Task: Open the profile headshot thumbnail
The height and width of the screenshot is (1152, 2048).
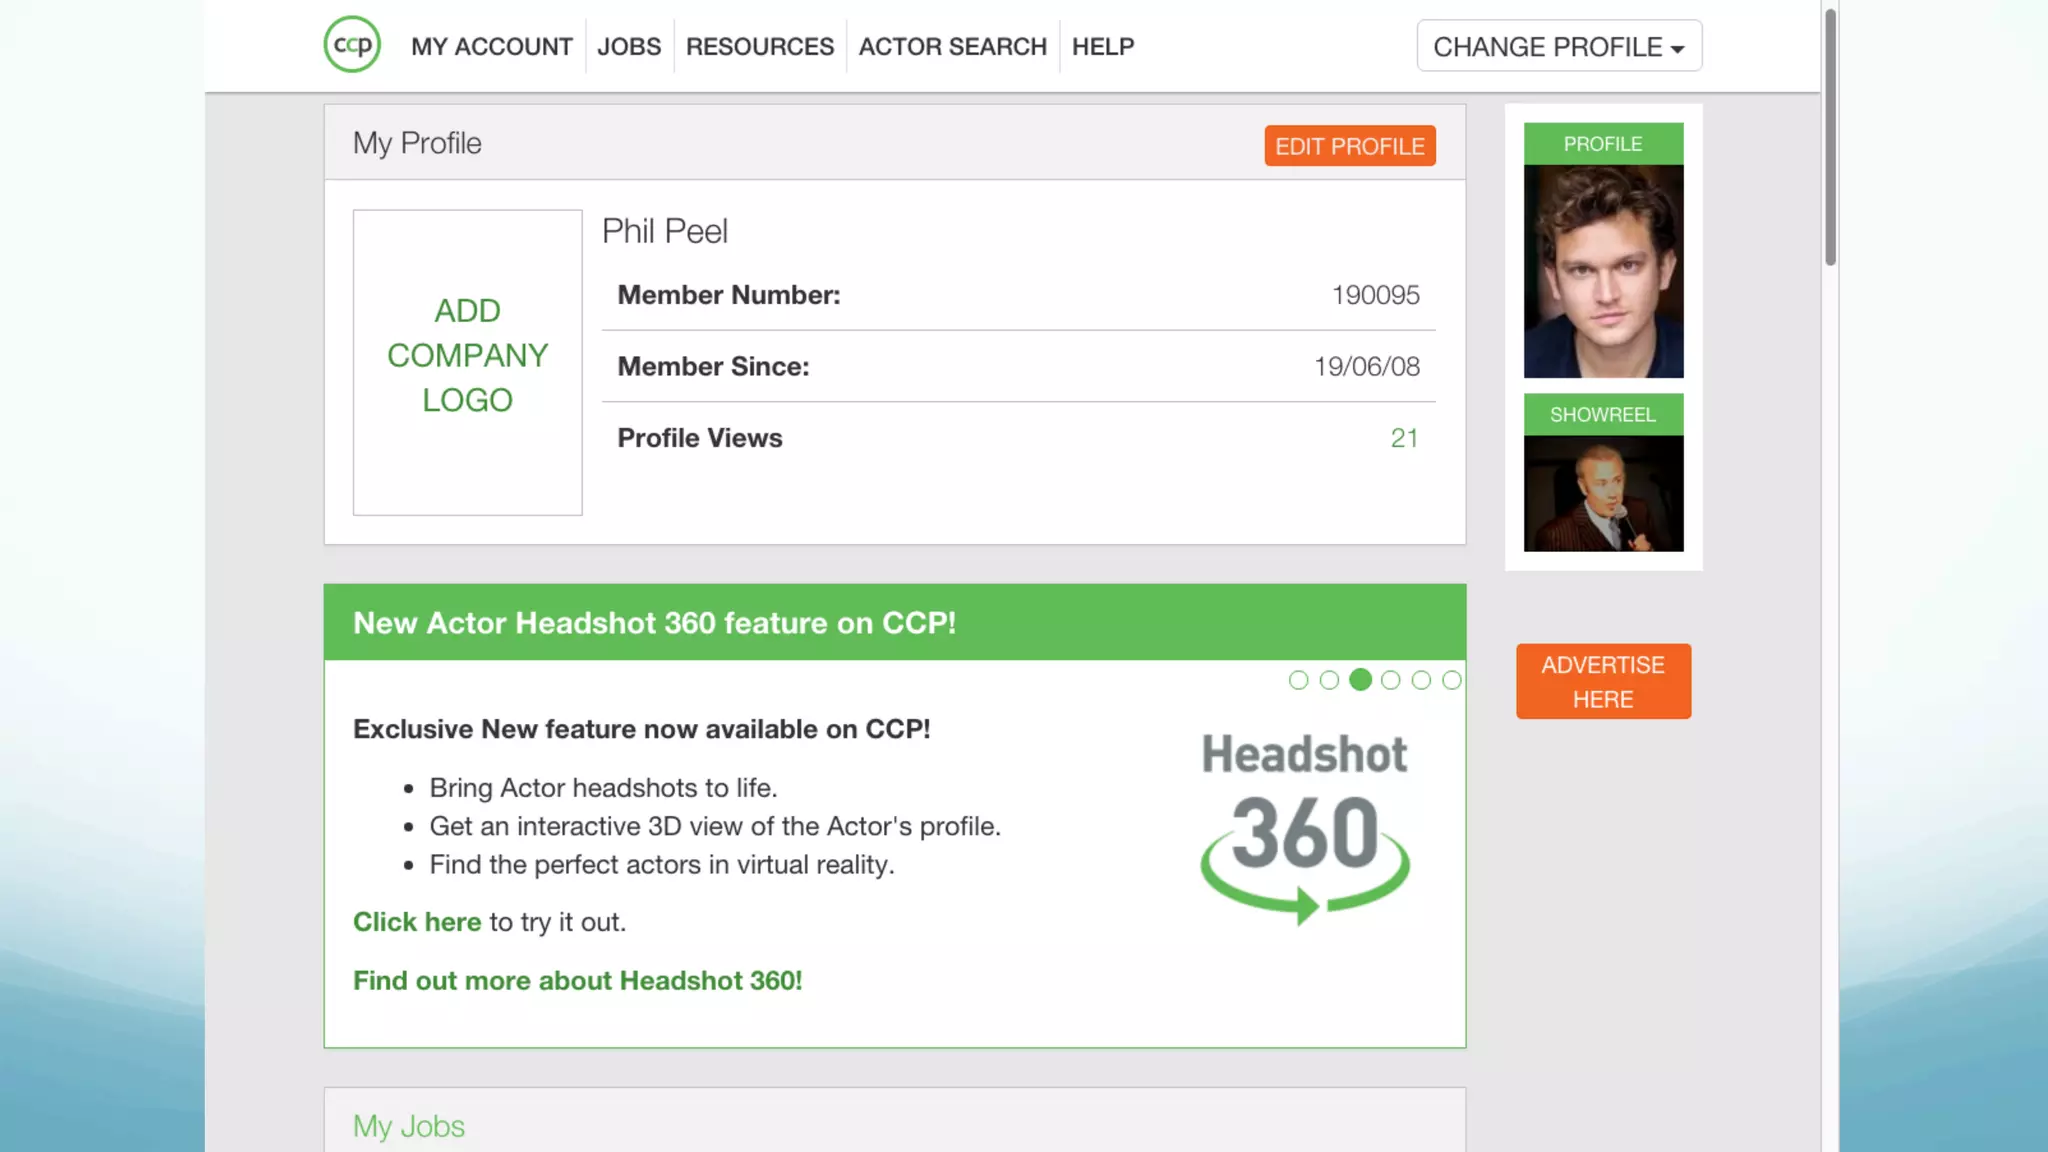Action: [1603, 271]
